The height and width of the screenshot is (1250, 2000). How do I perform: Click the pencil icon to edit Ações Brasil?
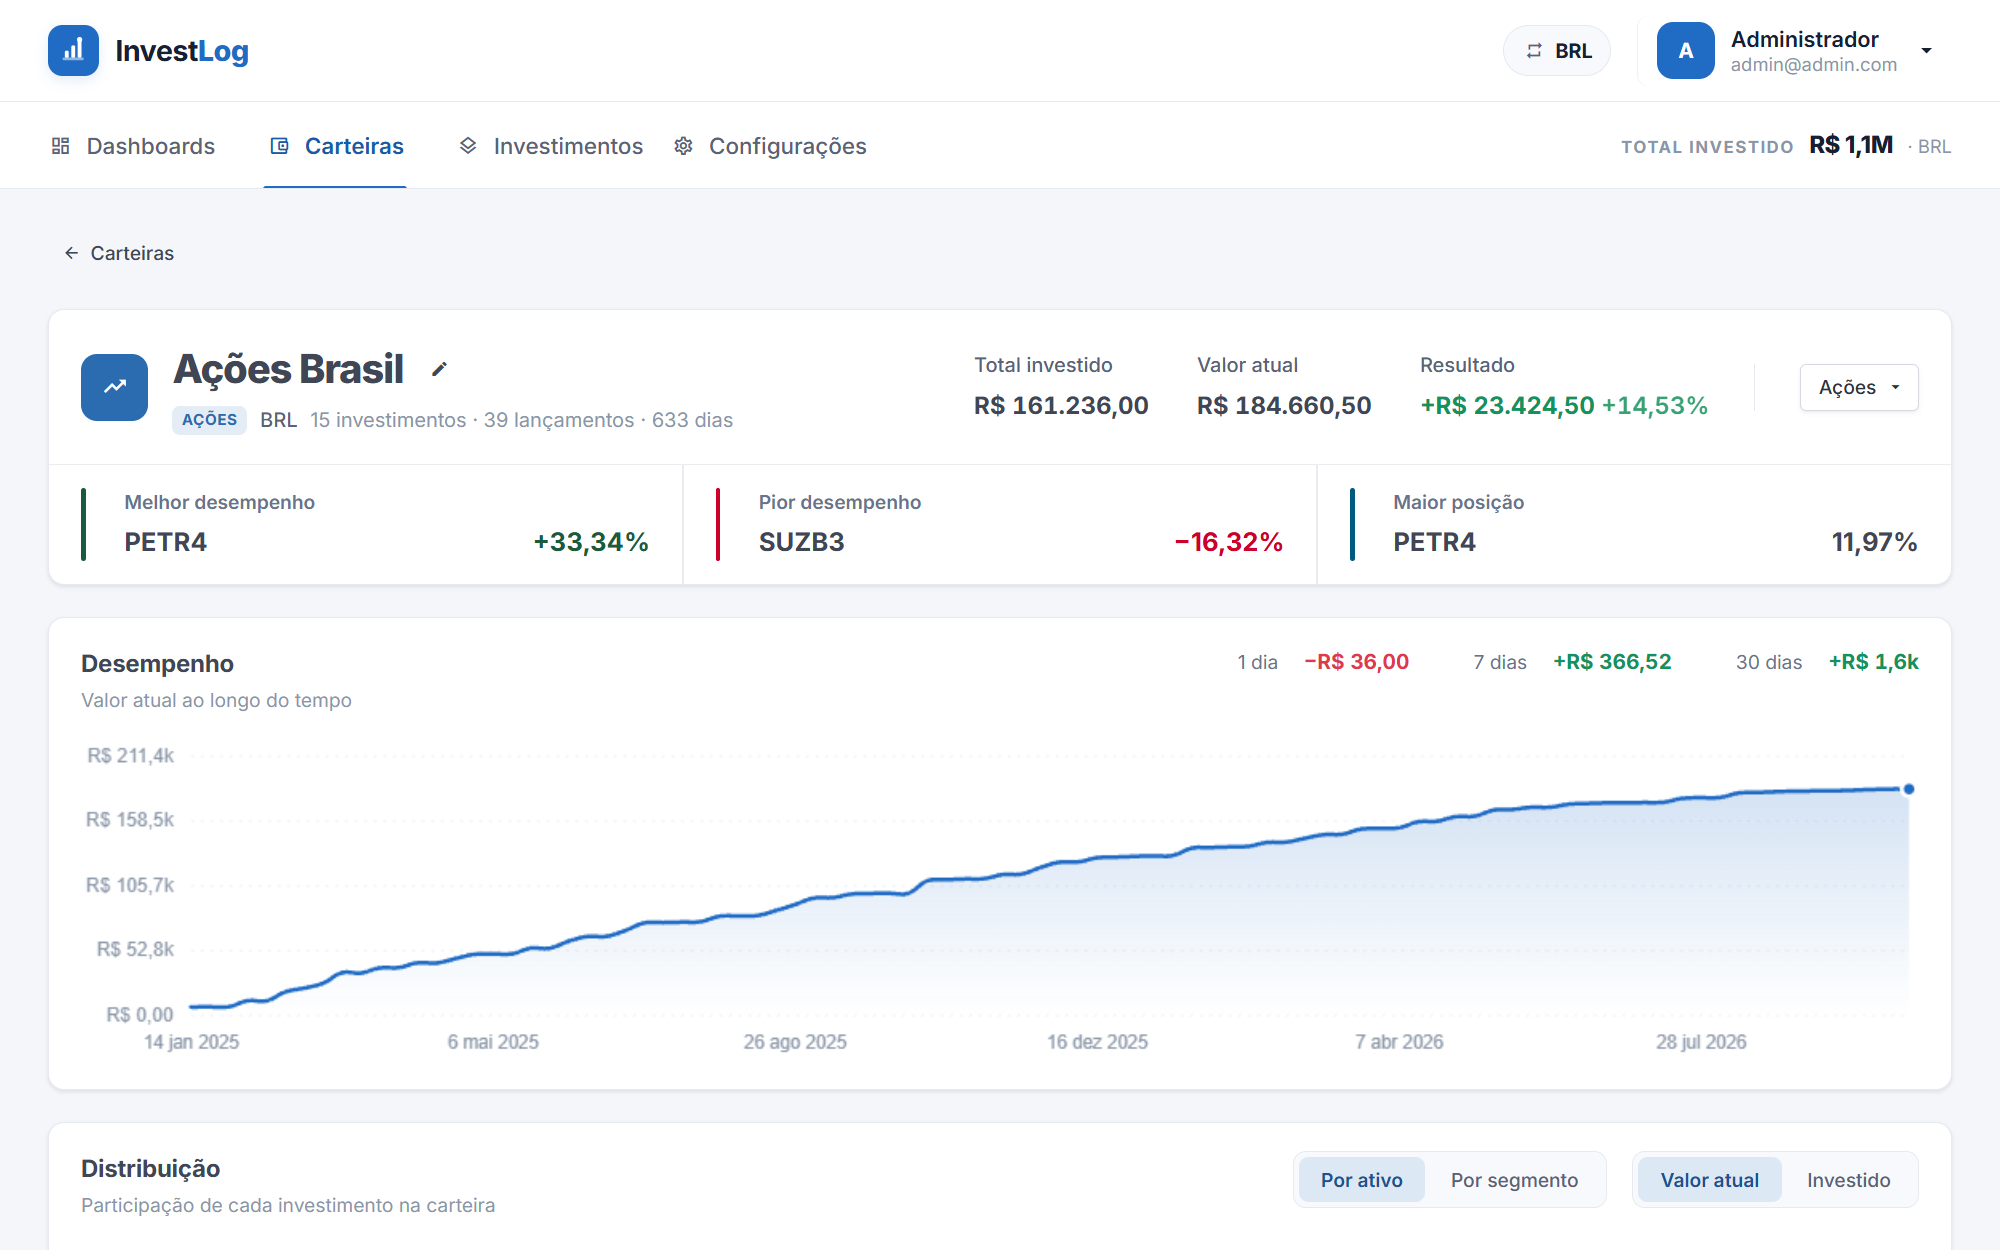tap(439, 369)
